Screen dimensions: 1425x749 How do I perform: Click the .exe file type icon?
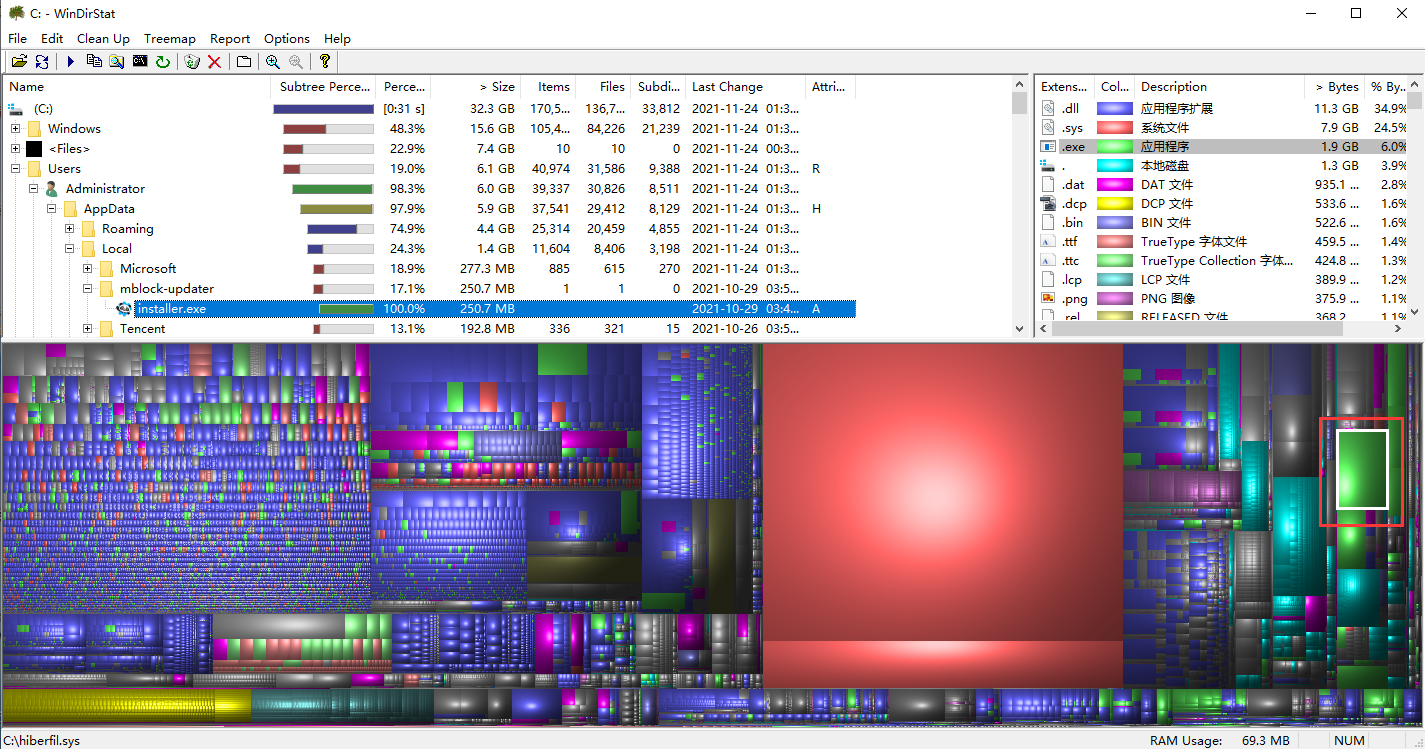coord(1048,146)
